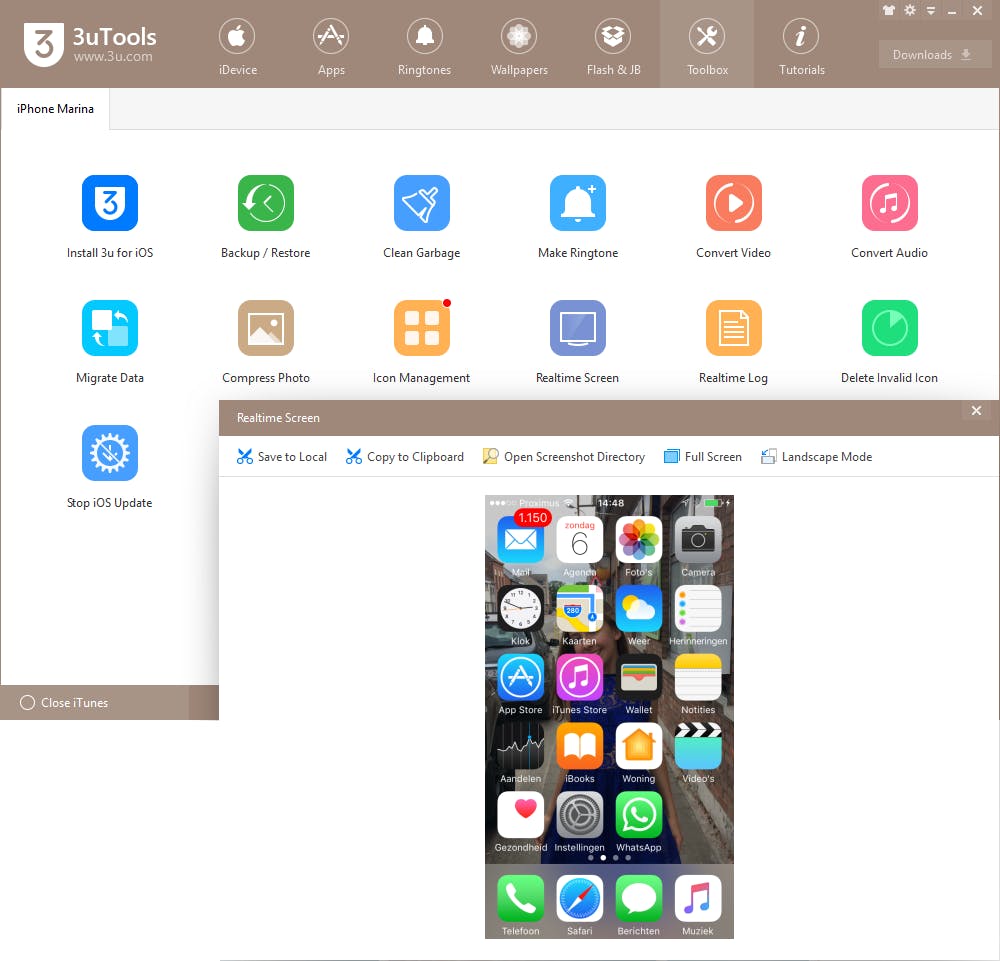
Task: Toggle Landscape Mode for the realtime screen
Action: 816,456
